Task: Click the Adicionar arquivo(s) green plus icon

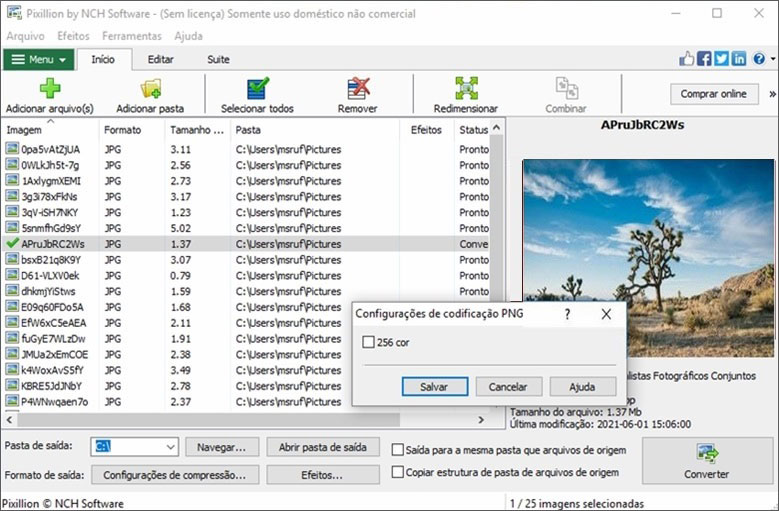Action: pos(50,88)
